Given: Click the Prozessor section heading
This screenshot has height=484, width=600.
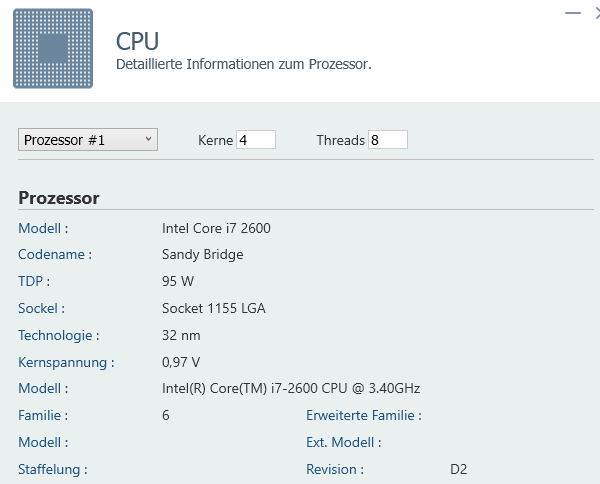Looking at the screenshot, I should coord(59,198).
